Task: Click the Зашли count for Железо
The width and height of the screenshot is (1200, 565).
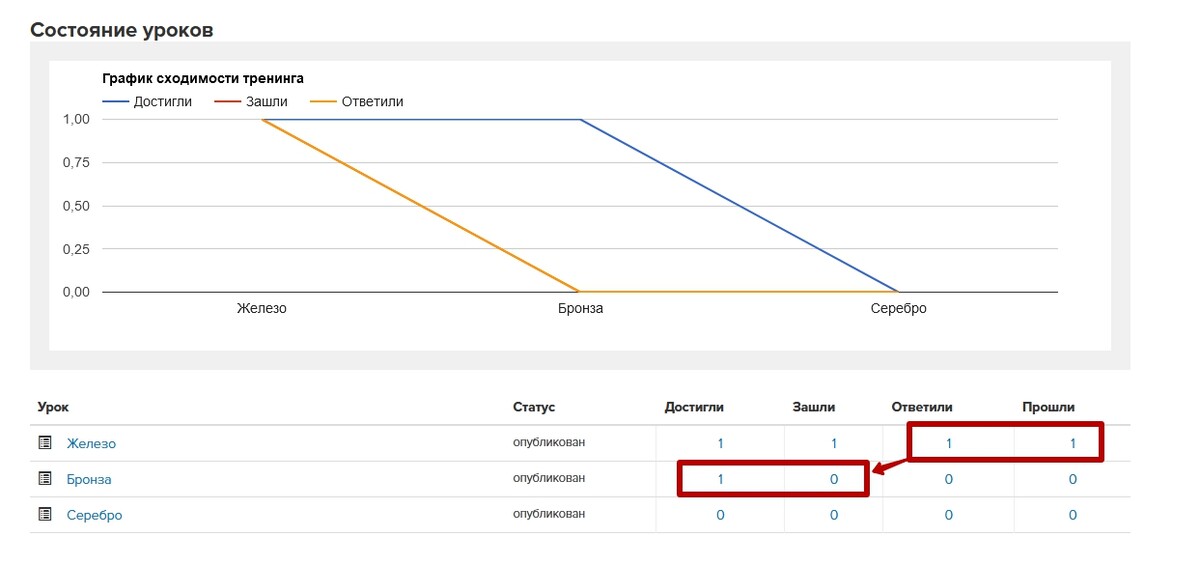Action: 834,443
